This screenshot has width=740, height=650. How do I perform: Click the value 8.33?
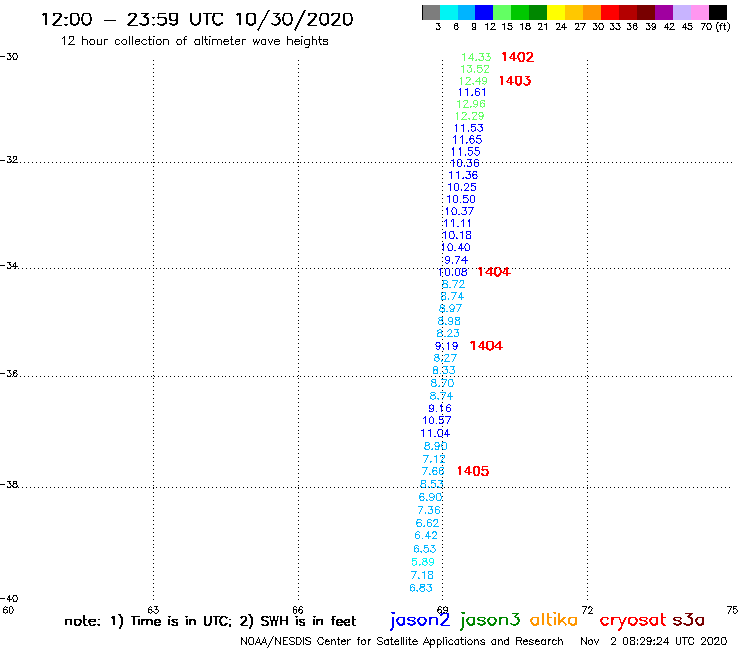point(444,371)
